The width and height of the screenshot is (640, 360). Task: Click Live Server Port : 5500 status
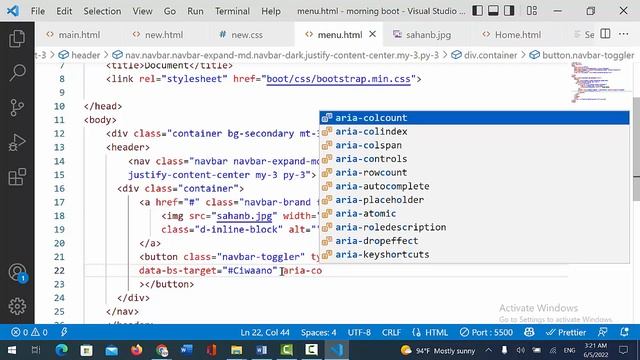pos(486,332)
